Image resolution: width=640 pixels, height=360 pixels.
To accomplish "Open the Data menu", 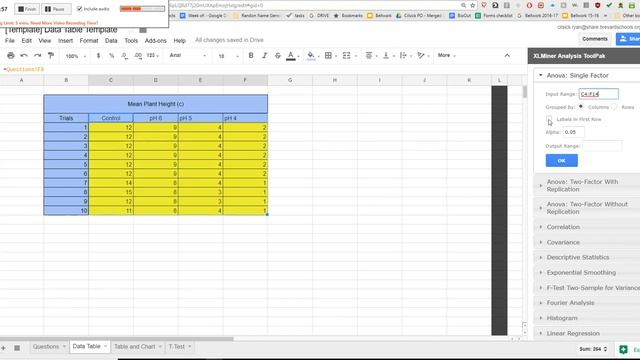I will 111,41.
